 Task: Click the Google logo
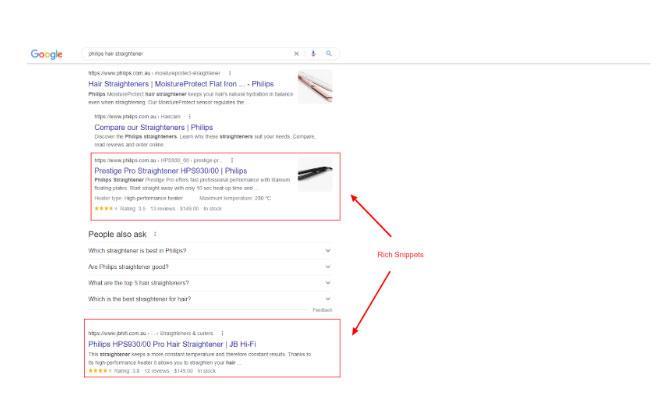coord(47,54)
